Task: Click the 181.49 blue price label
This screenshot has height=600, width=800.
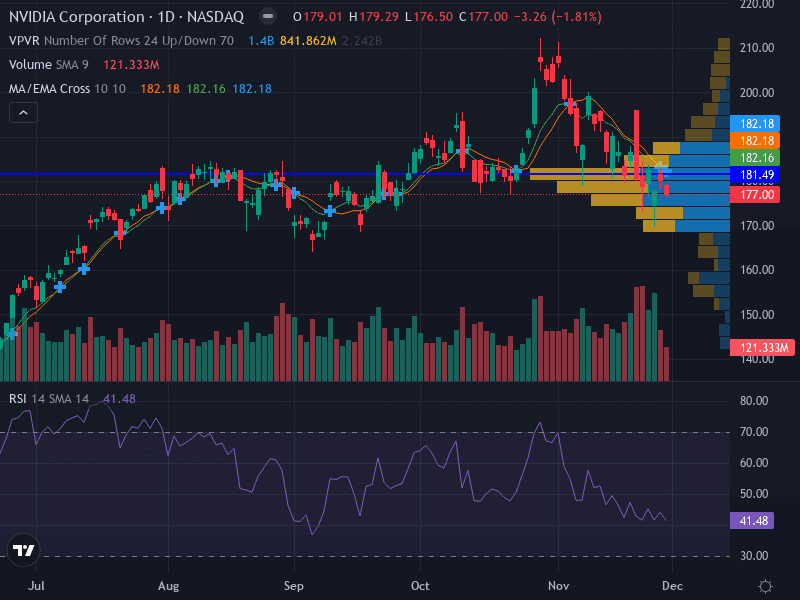Action: pos(755,175)
